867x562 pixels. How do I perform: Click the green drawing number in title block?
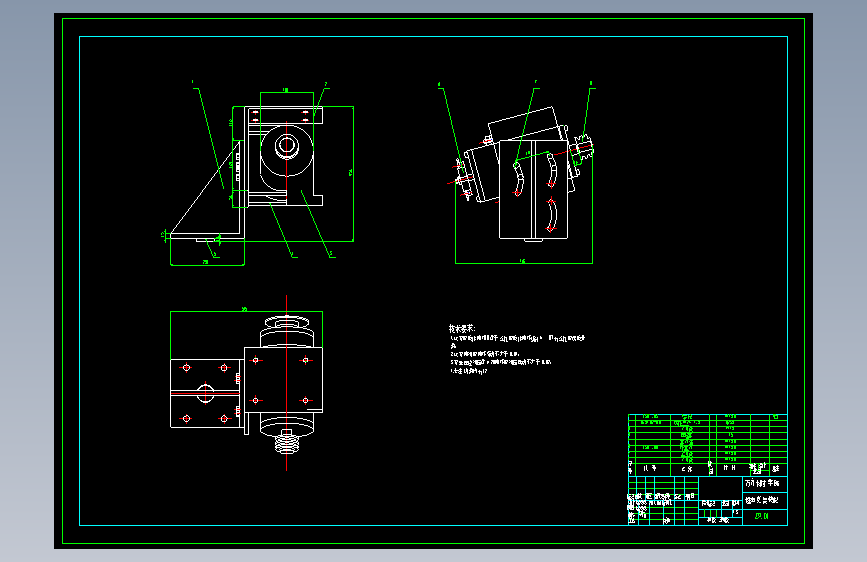click(762, 516)
